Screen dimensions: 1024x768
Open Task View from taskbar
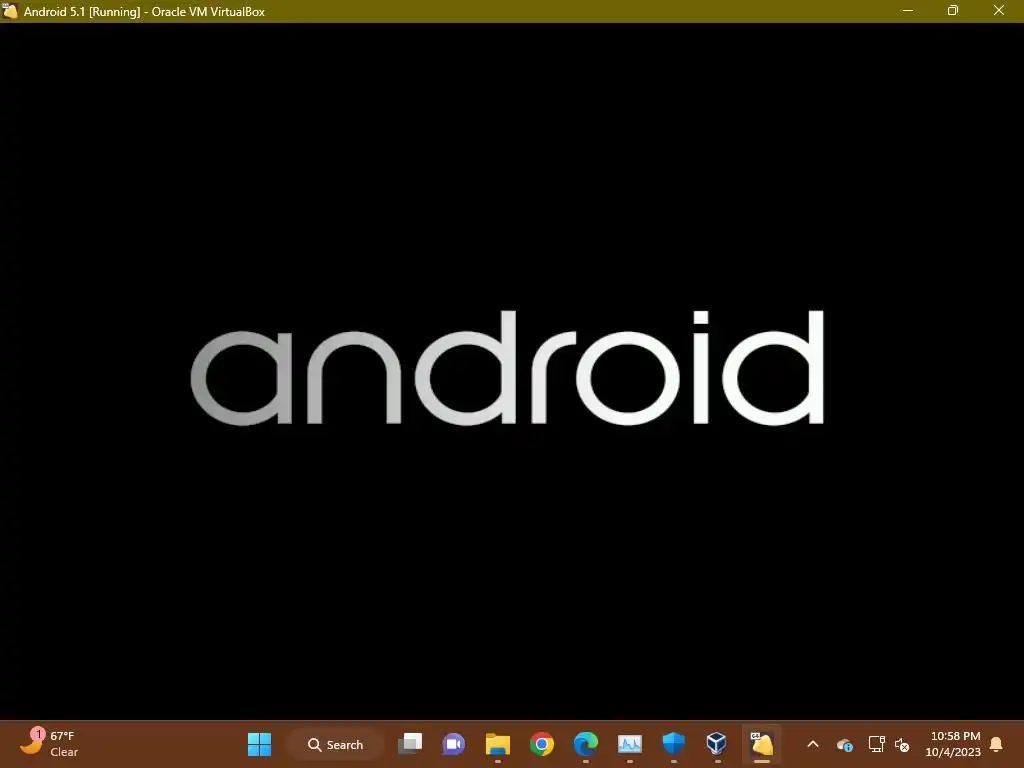pos(410,744)
